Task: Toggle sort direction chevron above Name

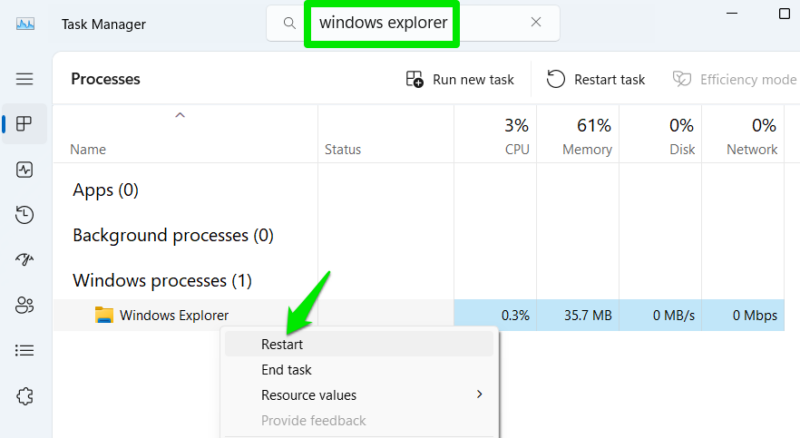Action: pyautogui.click(x=180, y=115)
